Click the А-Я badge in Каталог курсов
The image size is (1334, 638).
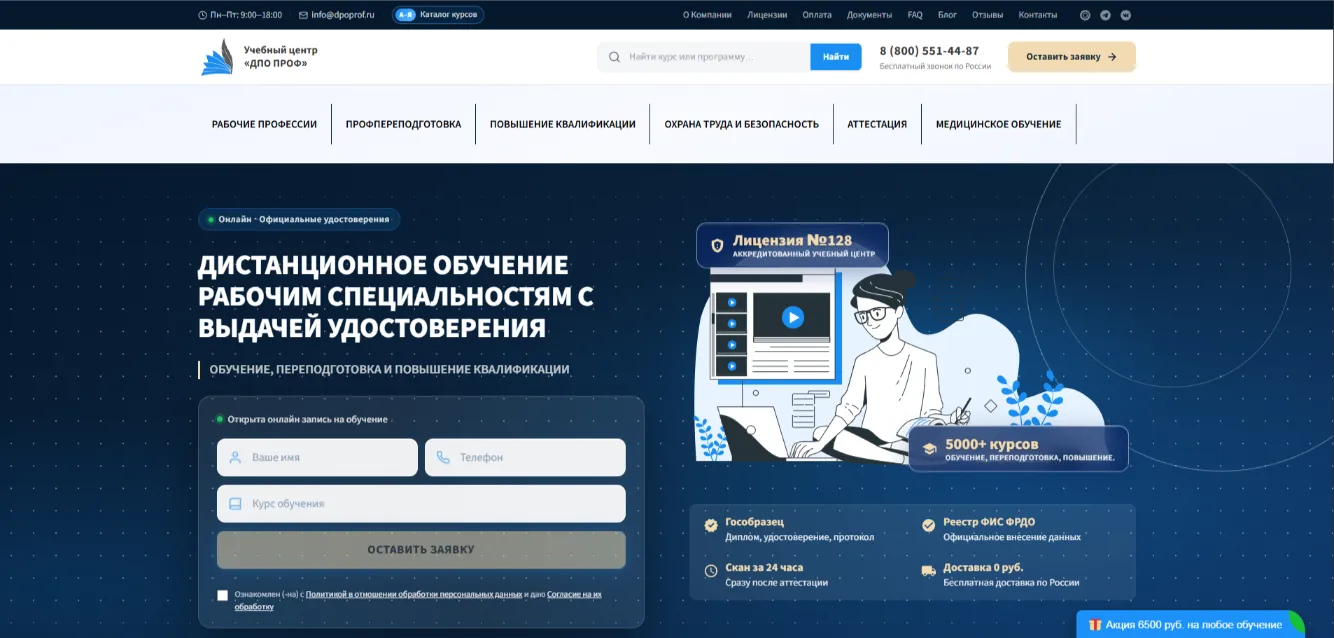click(406, 15)
